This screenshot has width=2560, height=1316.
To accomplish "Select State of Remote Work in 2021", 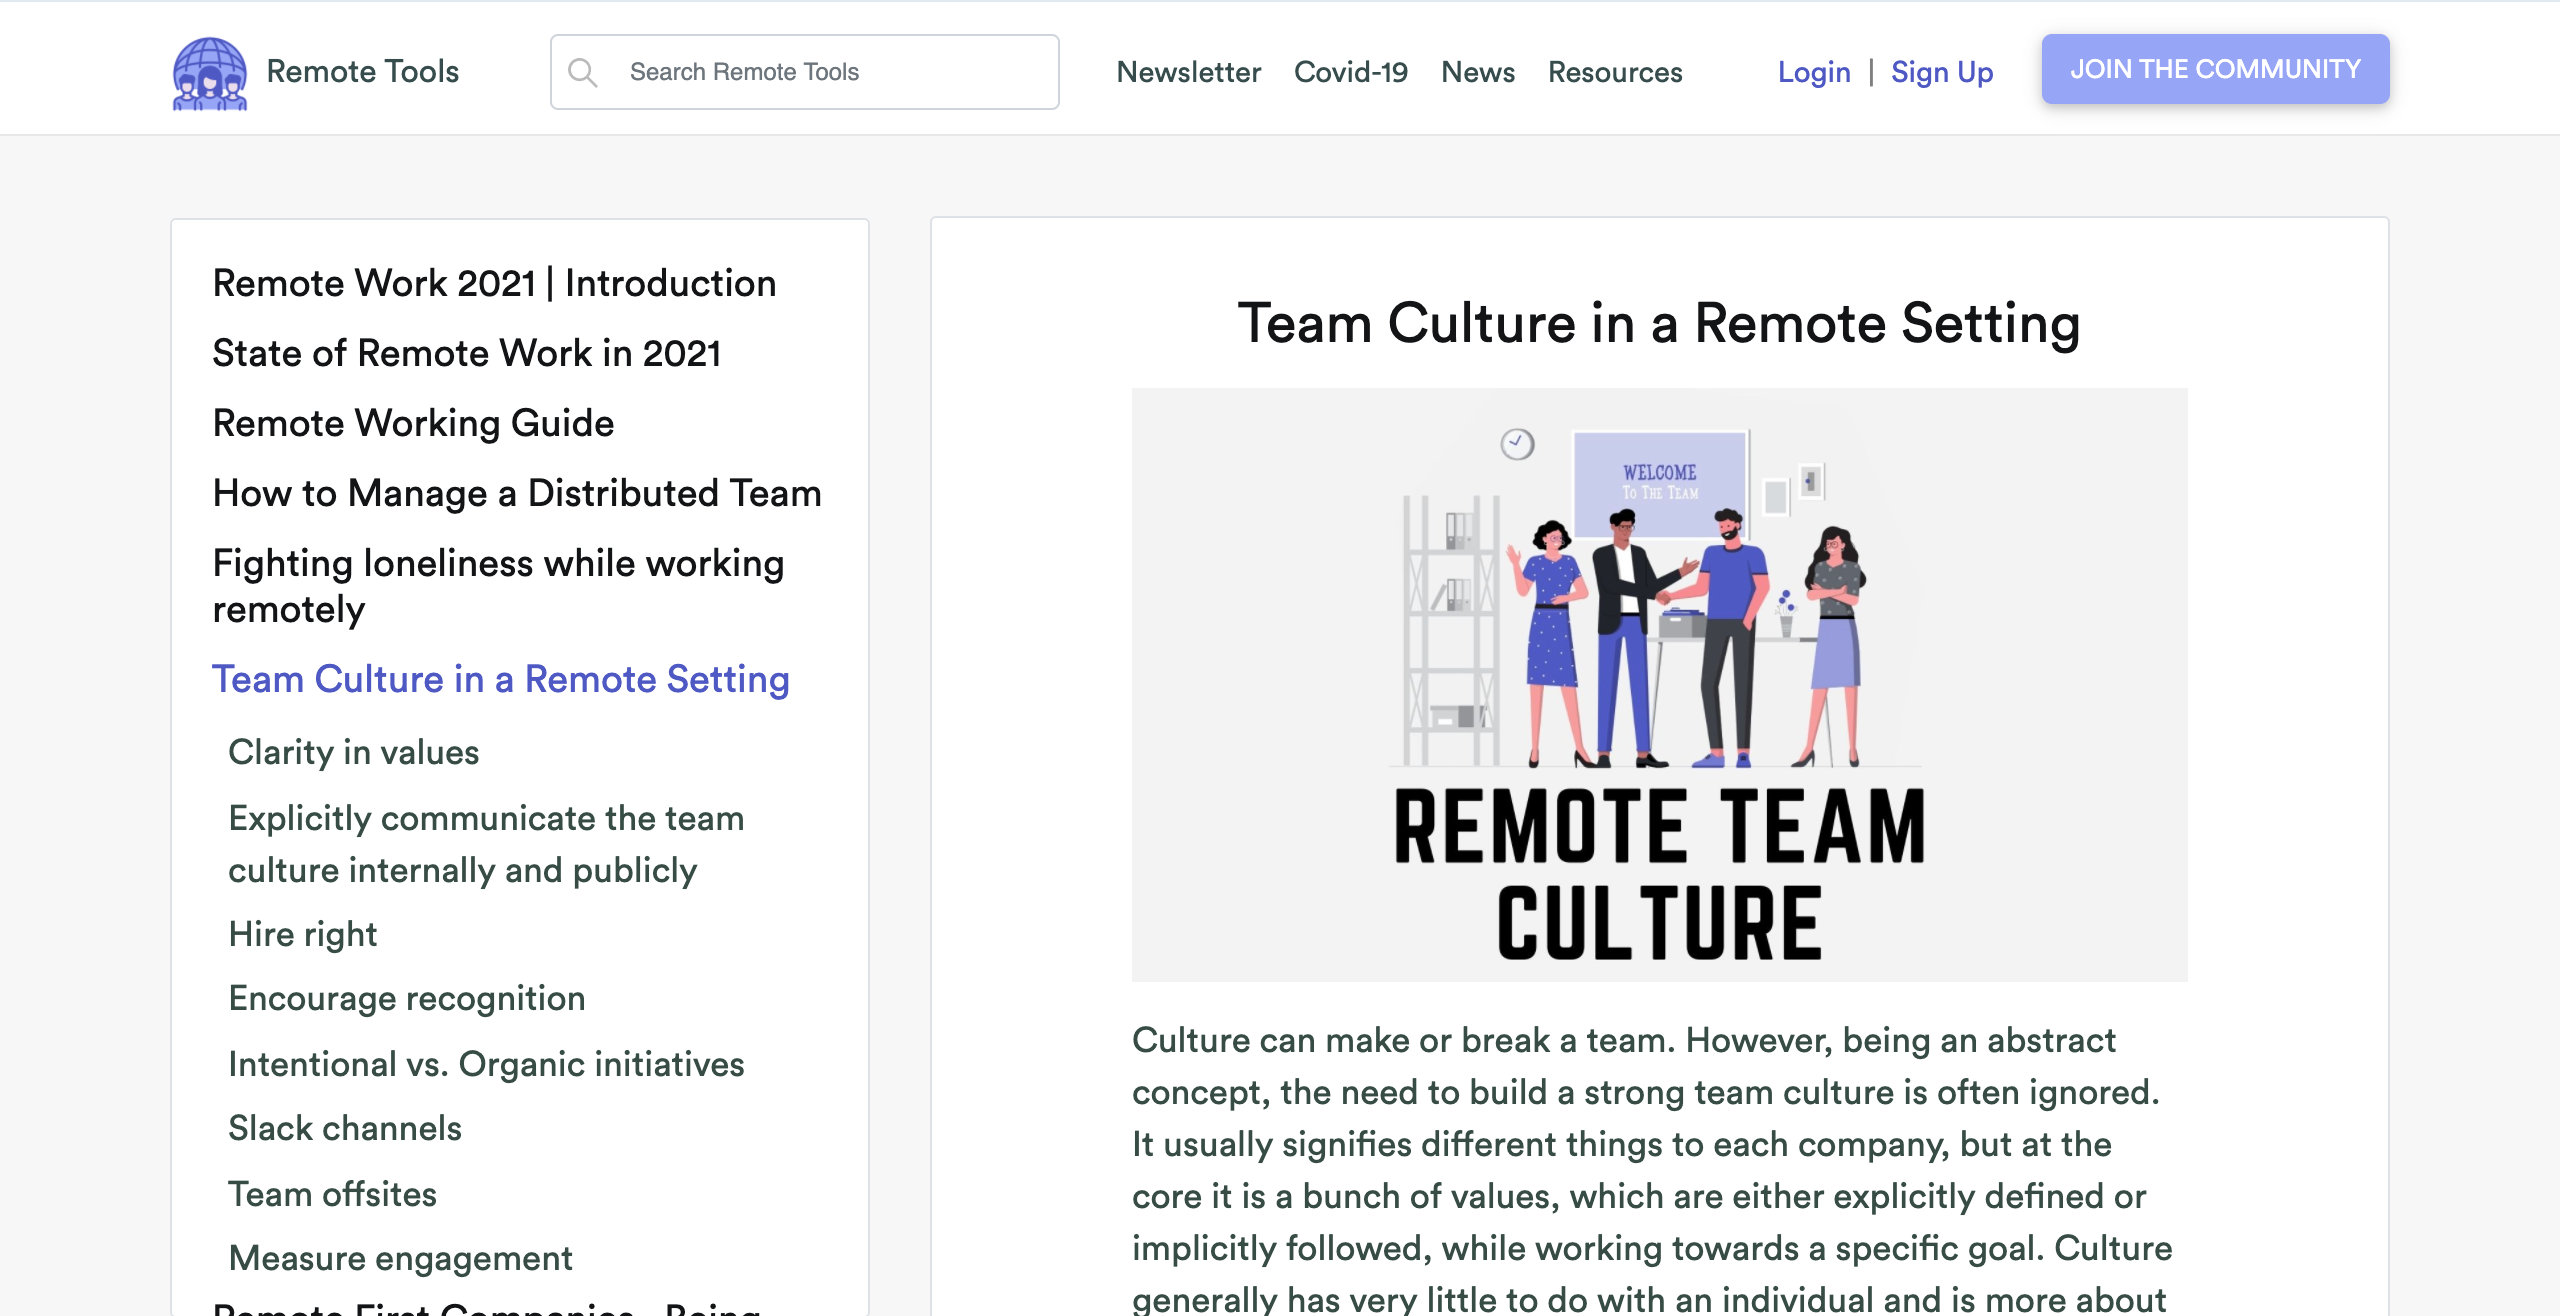I will 466,353.
